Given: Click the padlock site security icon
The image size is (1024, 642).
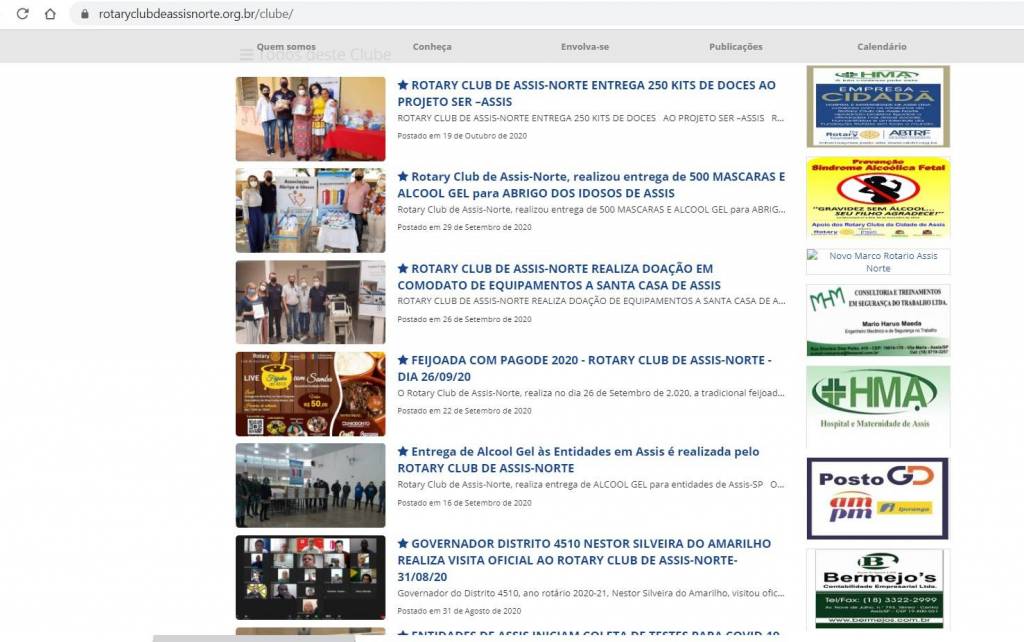Looking at the screenshot, I should [x=84, y=15].
